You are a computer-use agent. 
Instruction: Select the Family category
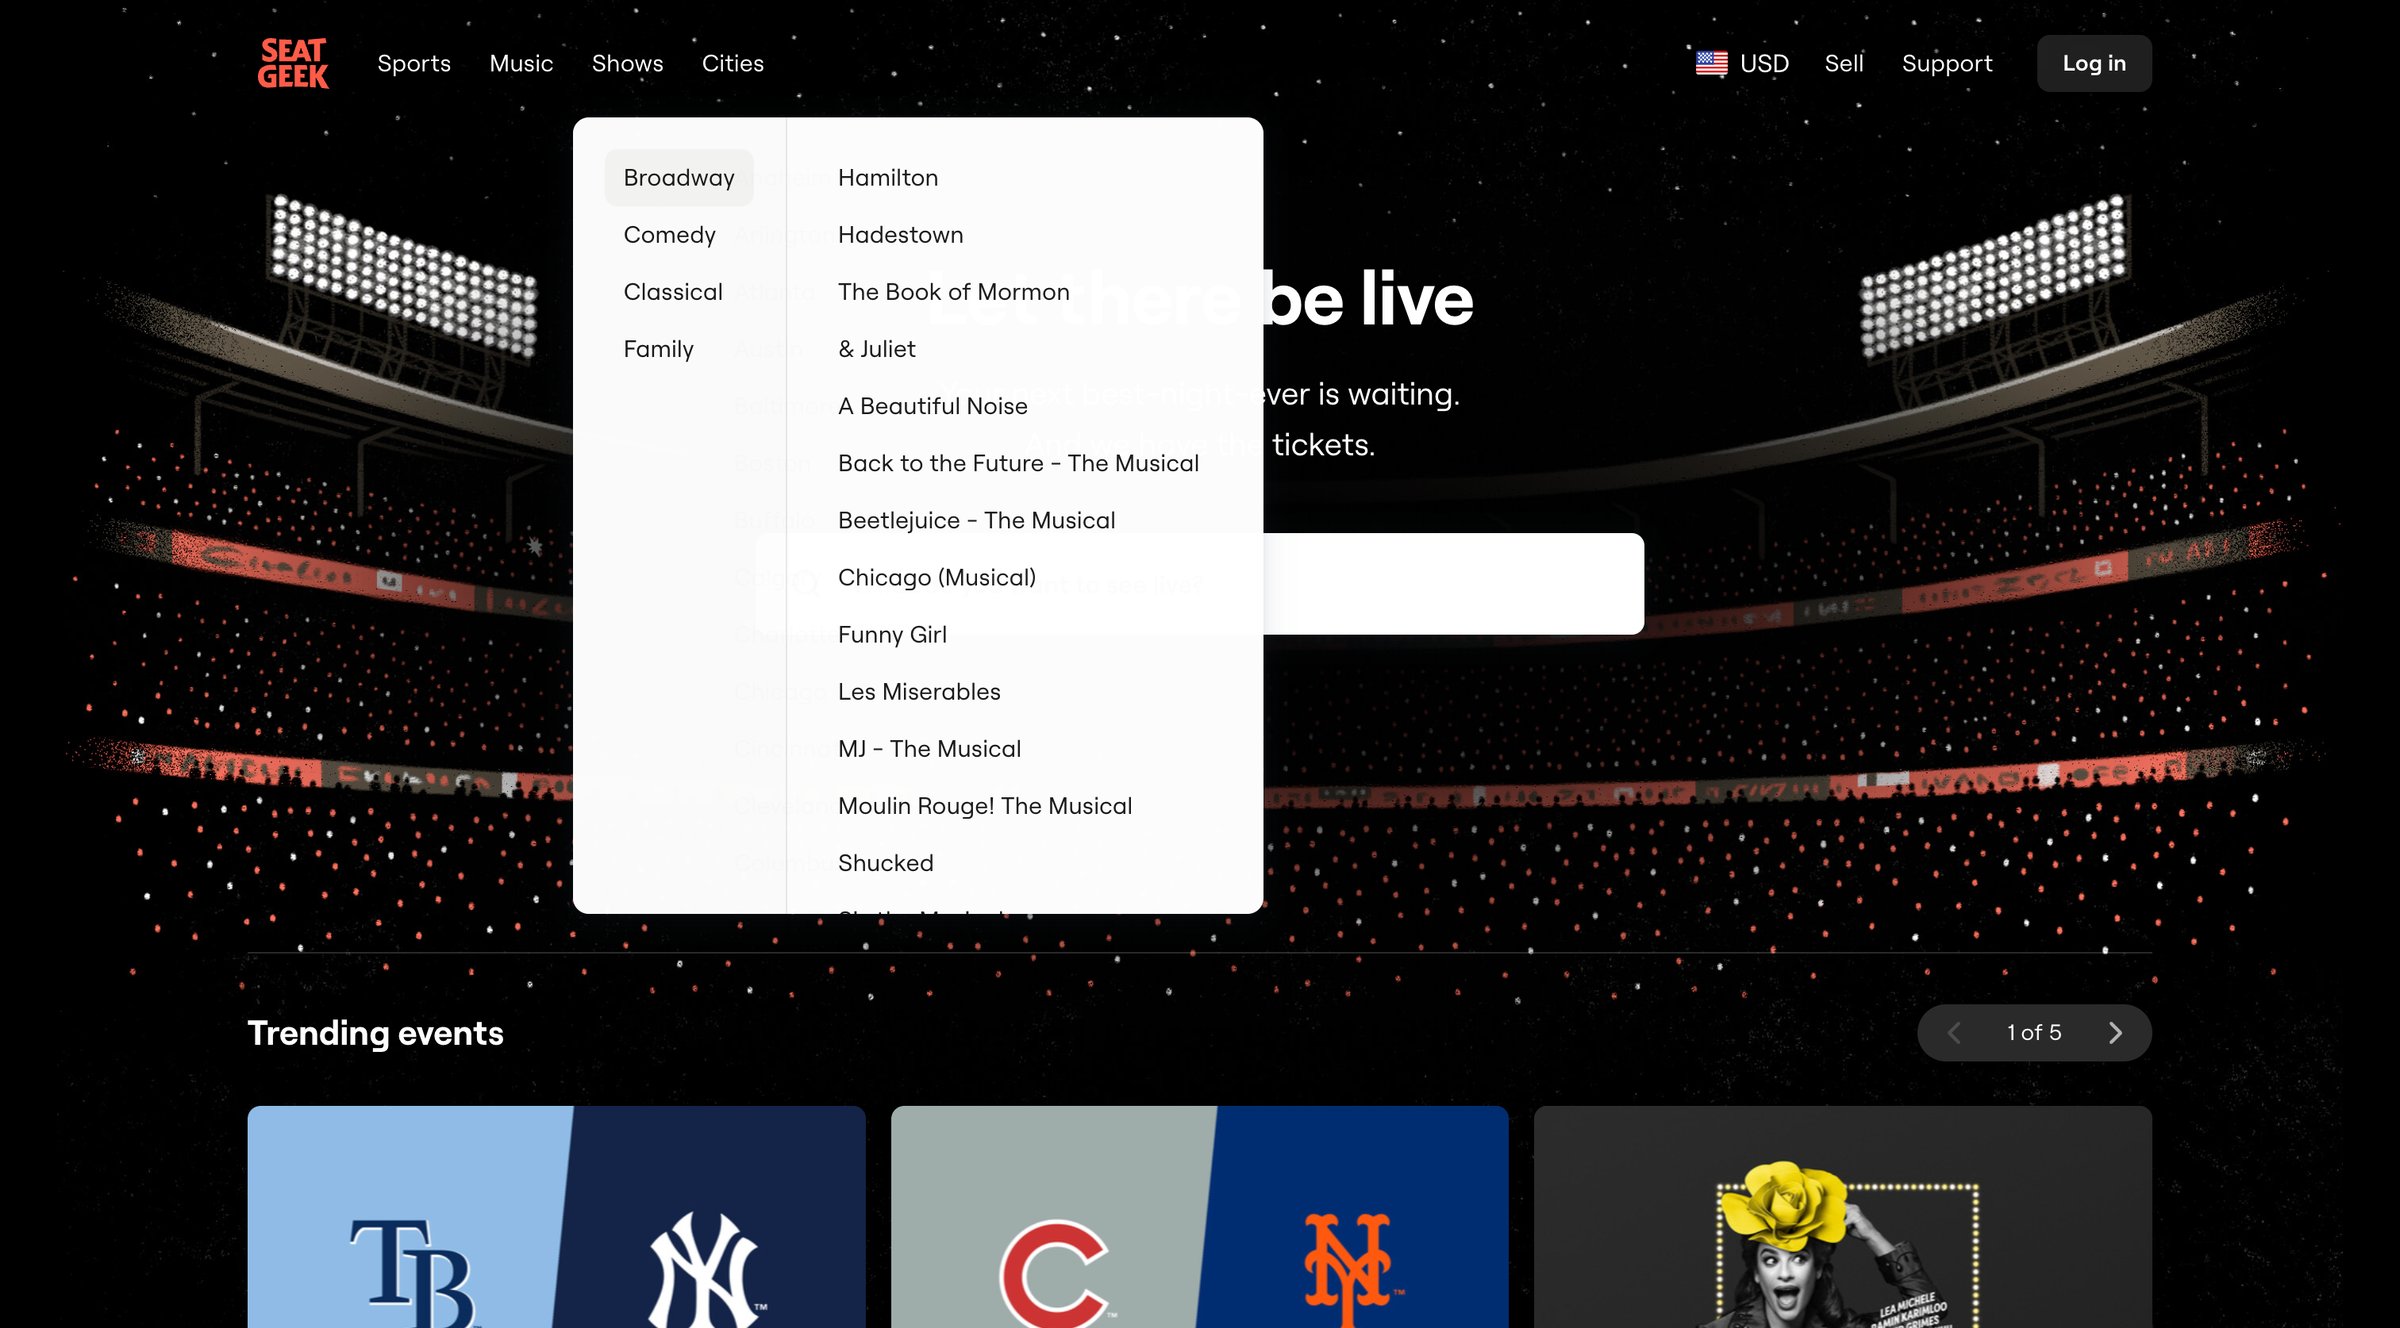click(x=658, y=349)
